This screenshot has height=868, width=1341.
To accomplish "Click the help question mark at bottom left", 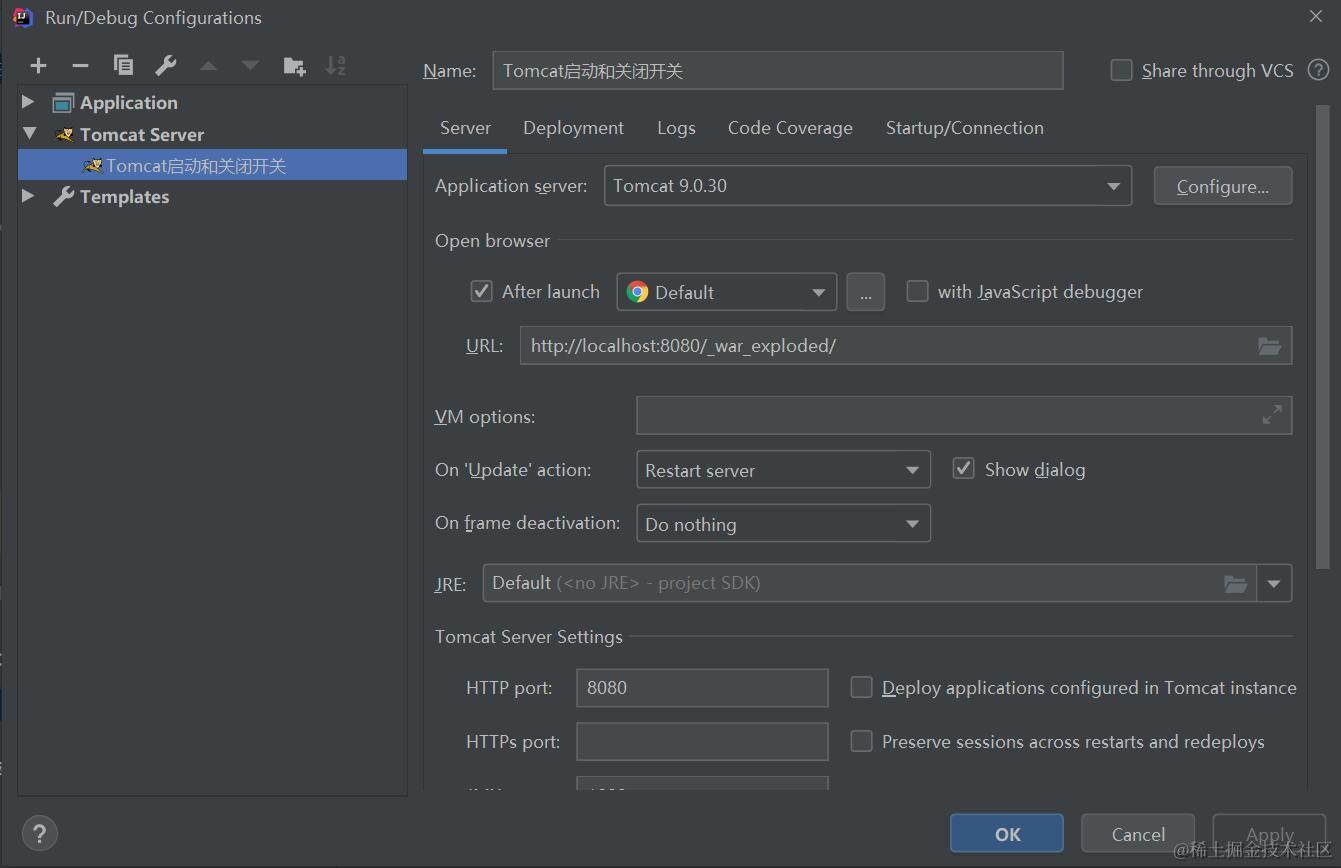I will [x=39, y=833].
